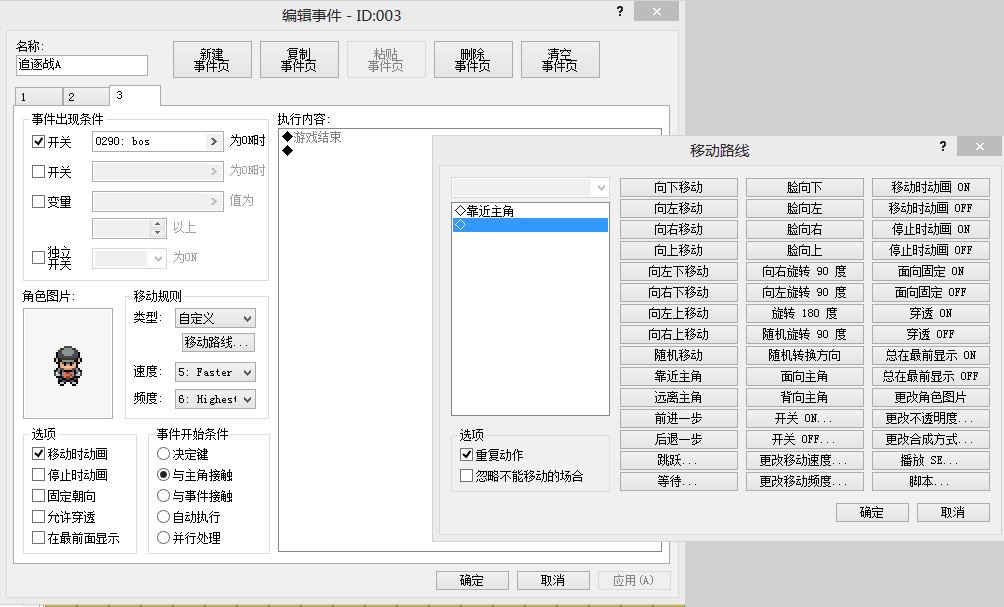Uncheck the first 开关 condition checkbox
1004x607 pixels.
pos(38,142)
